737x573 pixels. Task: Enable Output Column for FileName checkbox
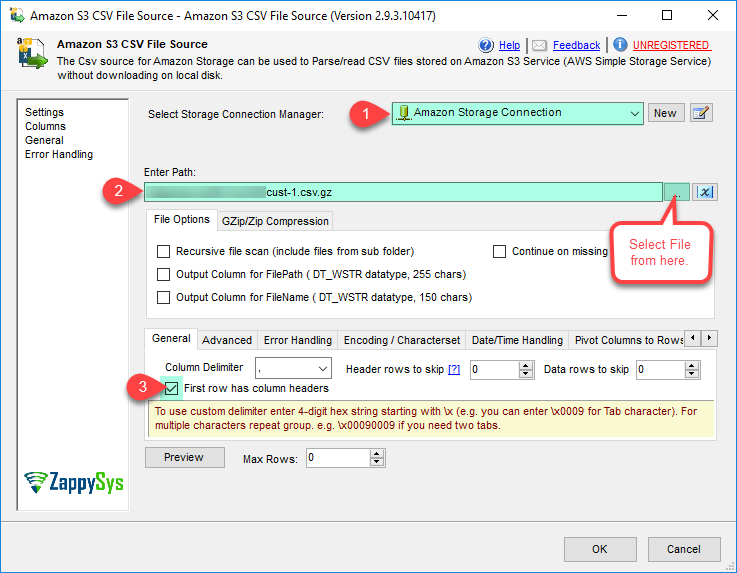[x=163, y=298]
